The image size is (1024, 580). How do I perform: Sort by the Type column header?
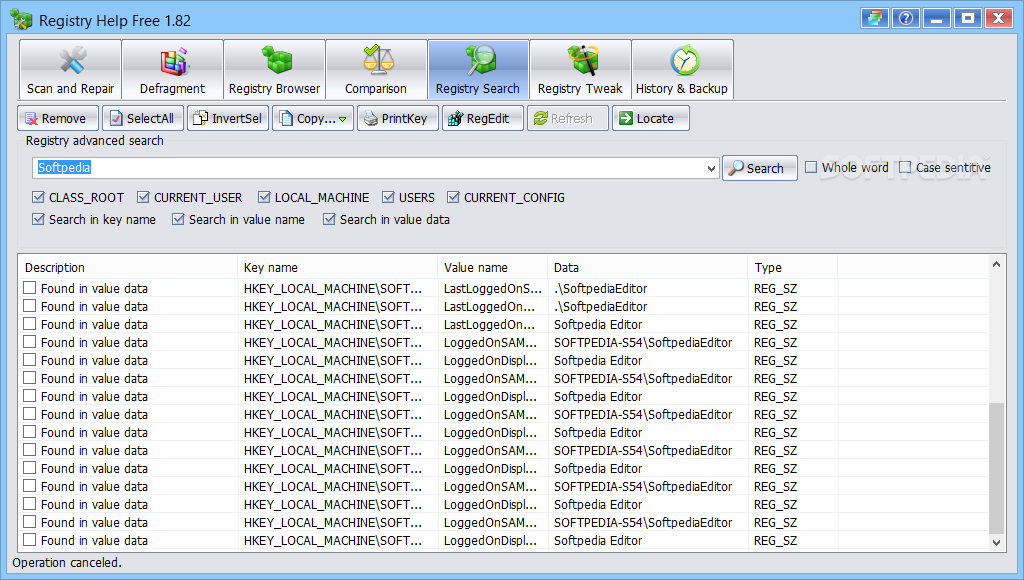click(793, 267)
